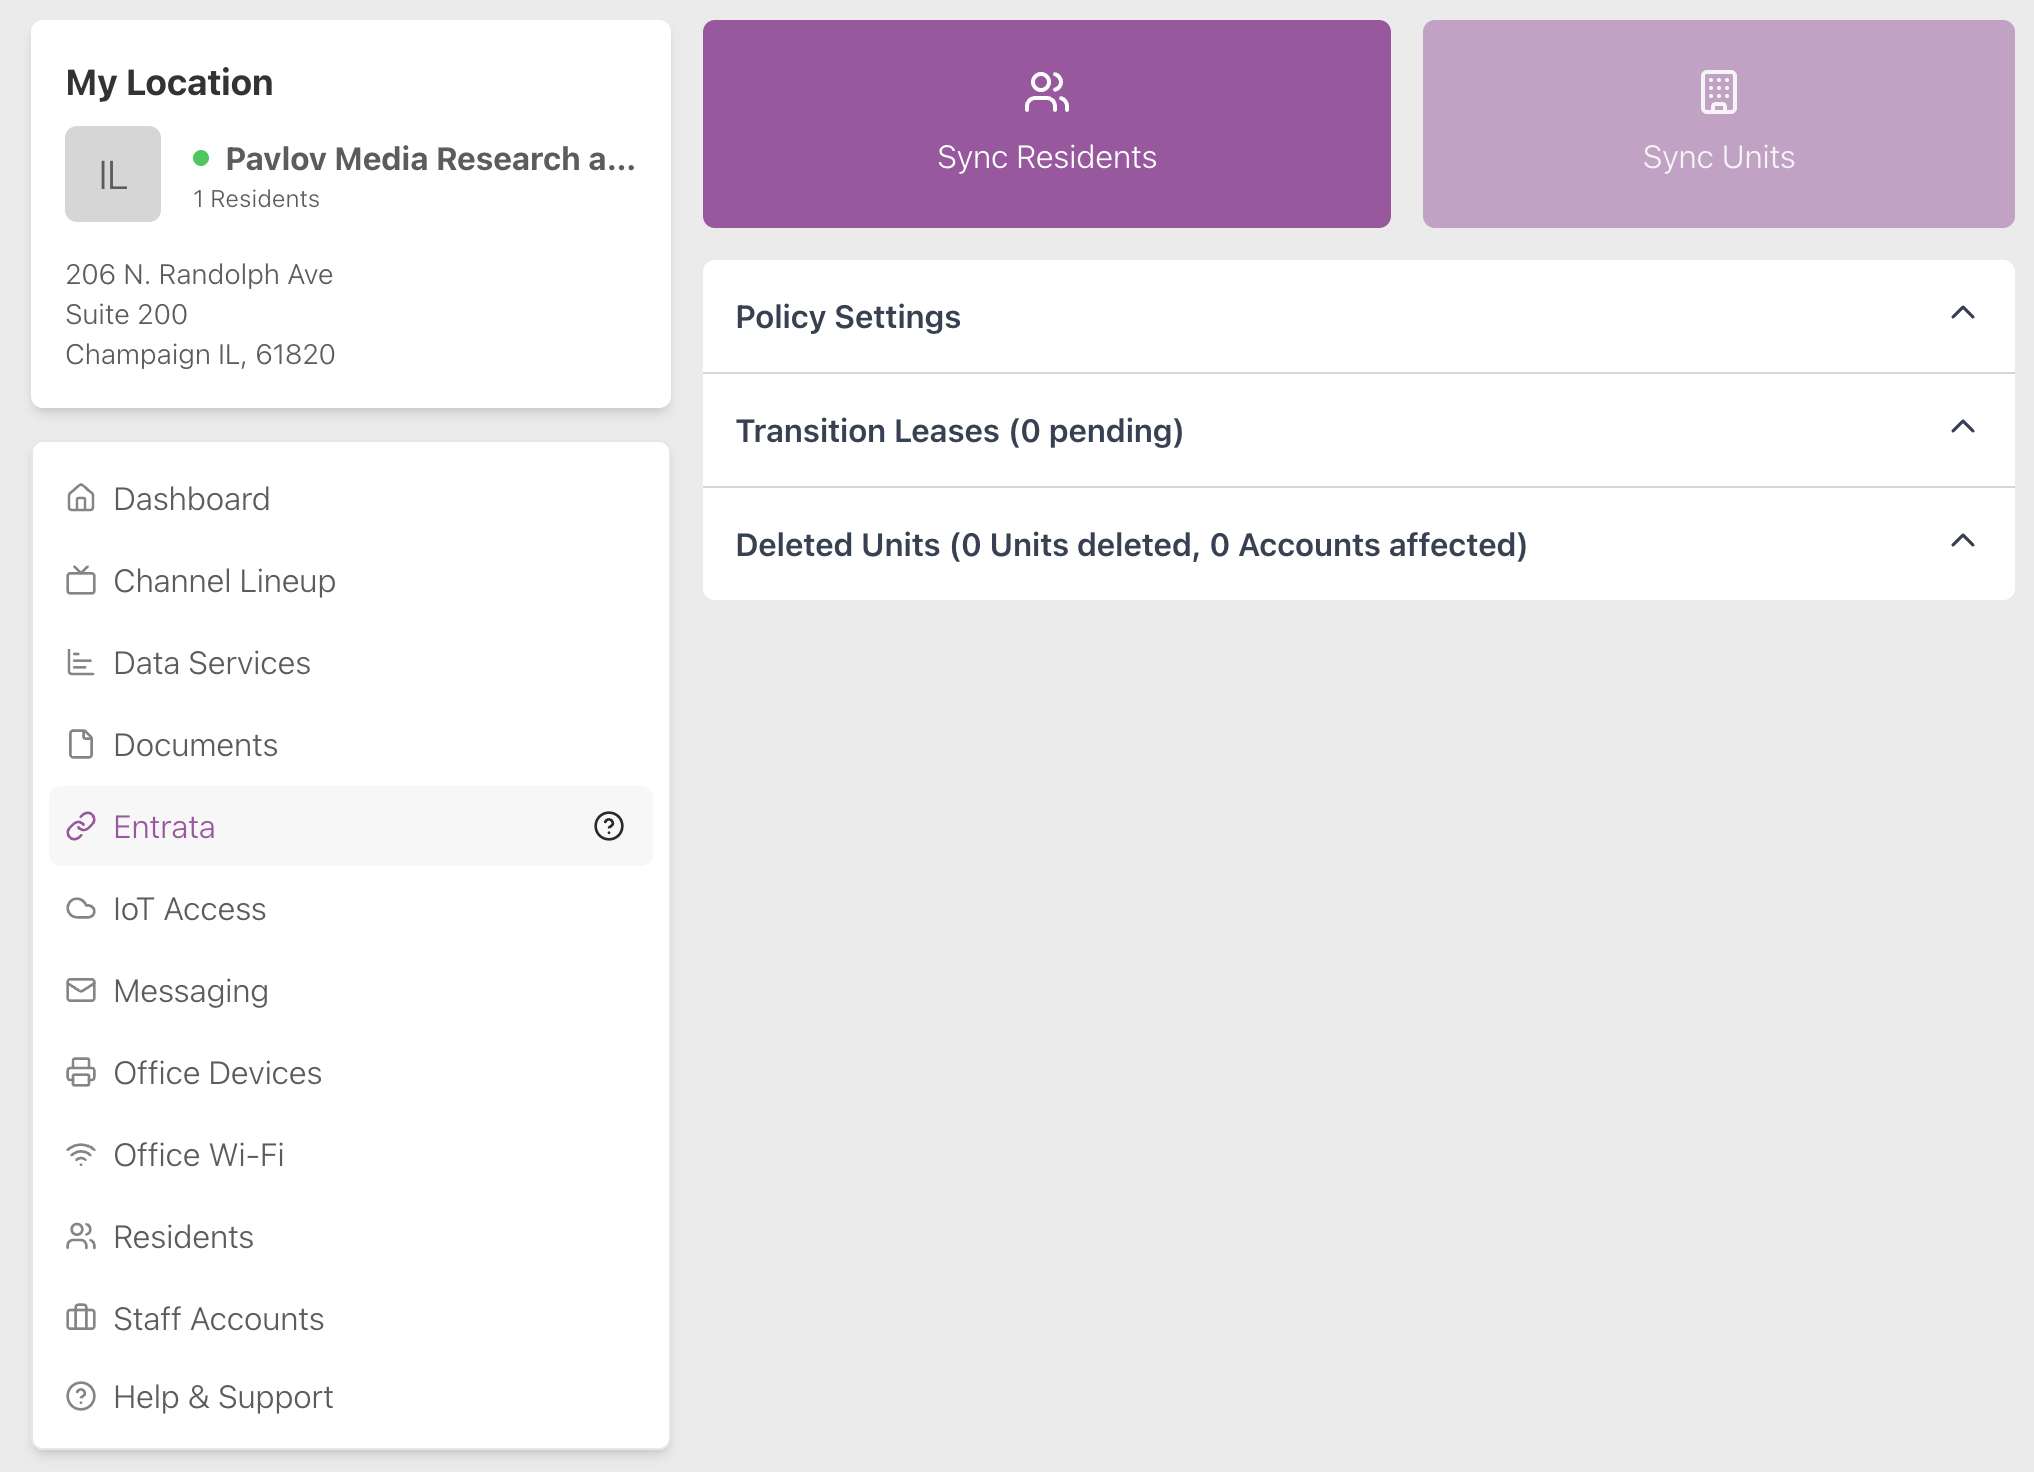Collapse the Deleted Units chevron
2034x1472 pixels.
pyautogui.click(x=1963, y=541)
